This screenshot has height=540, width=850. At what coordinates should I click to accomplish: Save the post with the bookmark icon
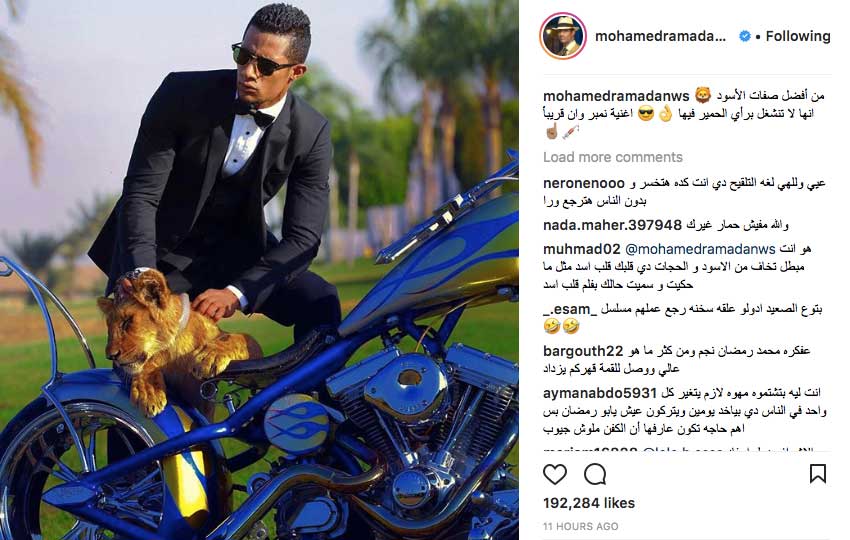(x=817, y=473)
